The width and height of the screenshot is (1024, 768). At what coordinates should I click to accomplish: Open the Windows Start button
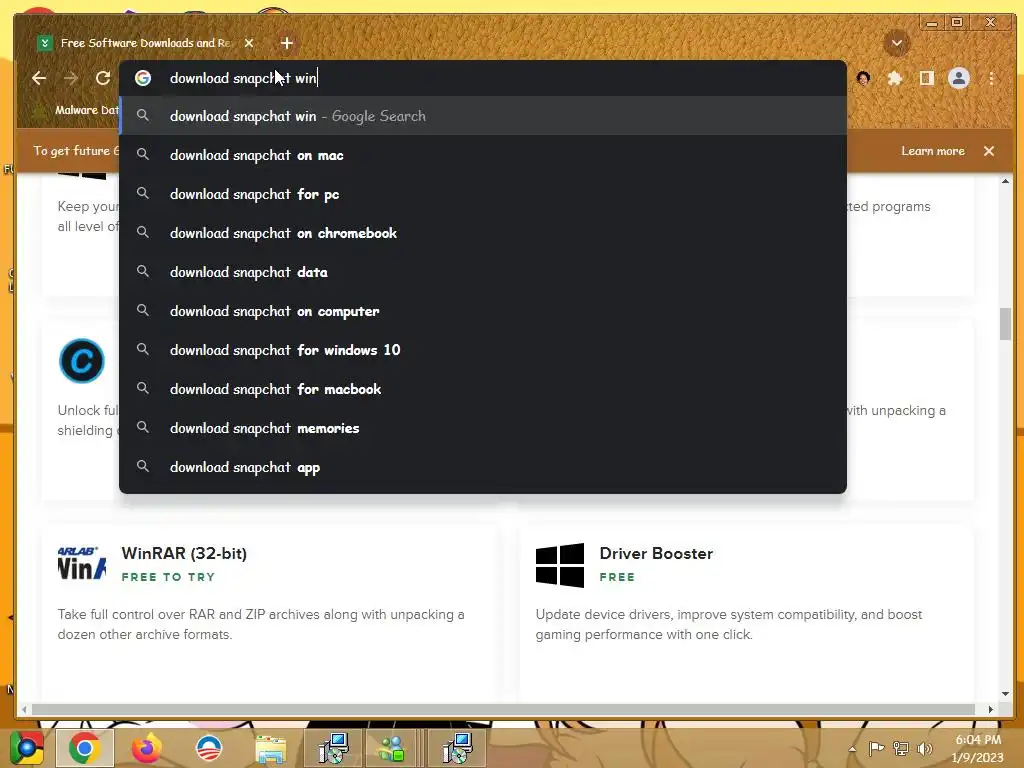tap(26, 748)
